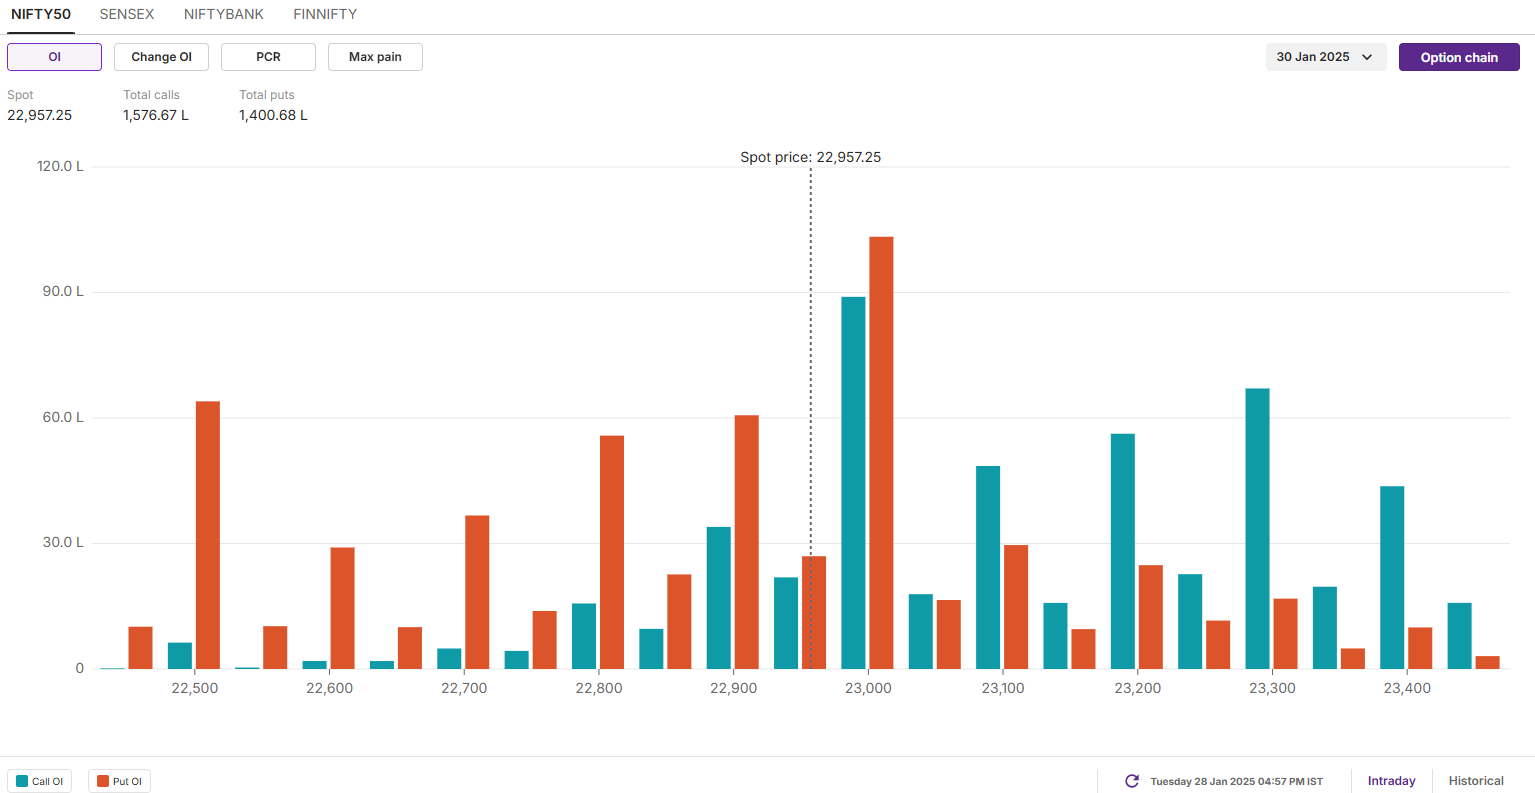This screenshot has width=1535, height=793.
Task: Click the orange Put OI swatch
Action: click(103, 781)
